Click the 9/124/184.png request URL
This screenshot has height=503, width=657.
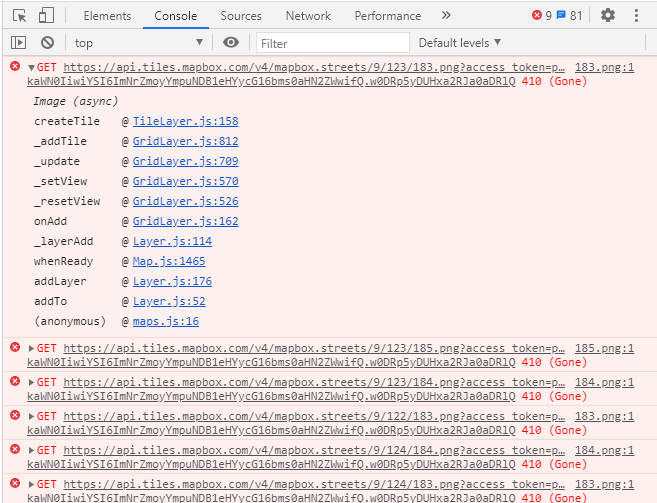[x=314, y=450]
